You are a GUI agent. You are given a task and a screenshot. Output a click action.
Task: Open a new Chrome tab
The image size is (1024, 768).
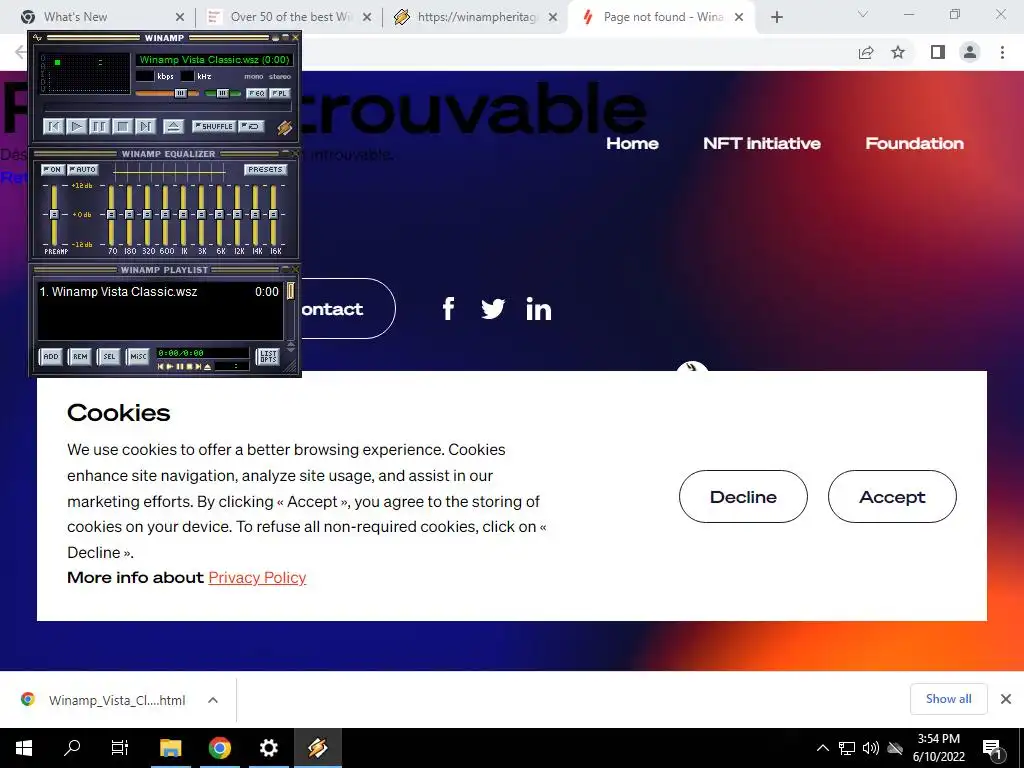pos(776,17)
